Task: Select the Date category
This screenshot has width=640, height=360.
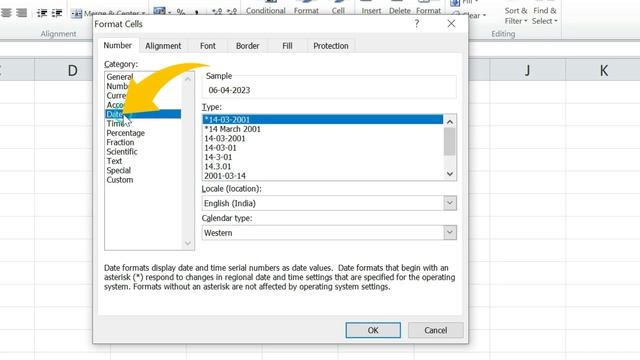Action: (143, 114)
